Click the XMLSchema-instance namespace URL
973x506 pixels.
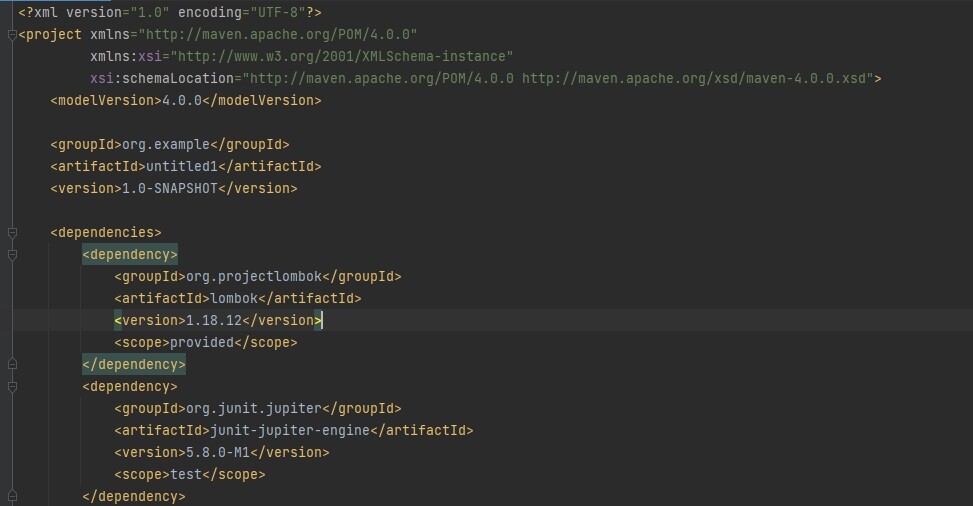(342, 56)
